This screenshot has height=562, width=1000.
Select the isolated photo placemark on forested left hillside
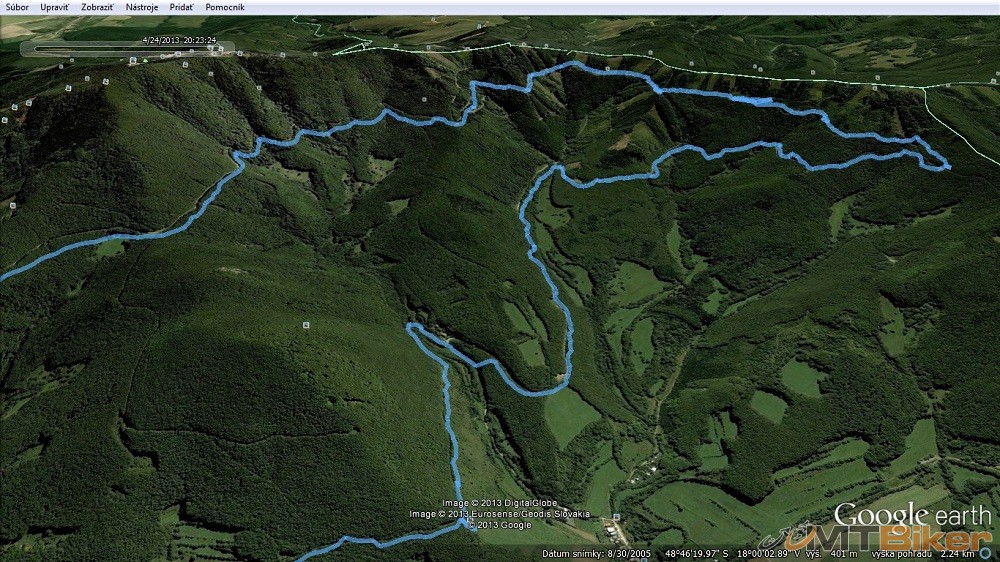click(x=304, y=325)
